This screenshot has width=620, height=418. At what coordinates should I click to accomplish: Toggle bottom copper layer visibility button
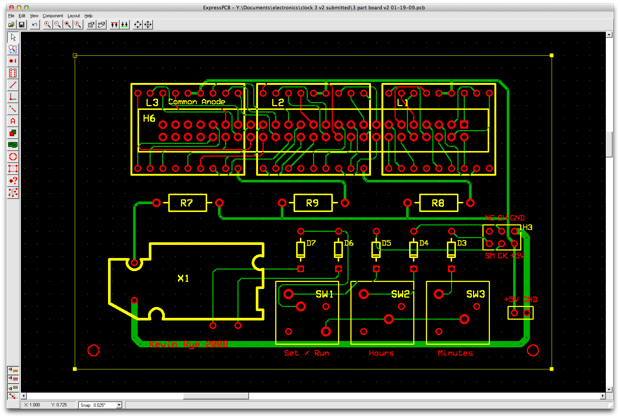point(13,387)
